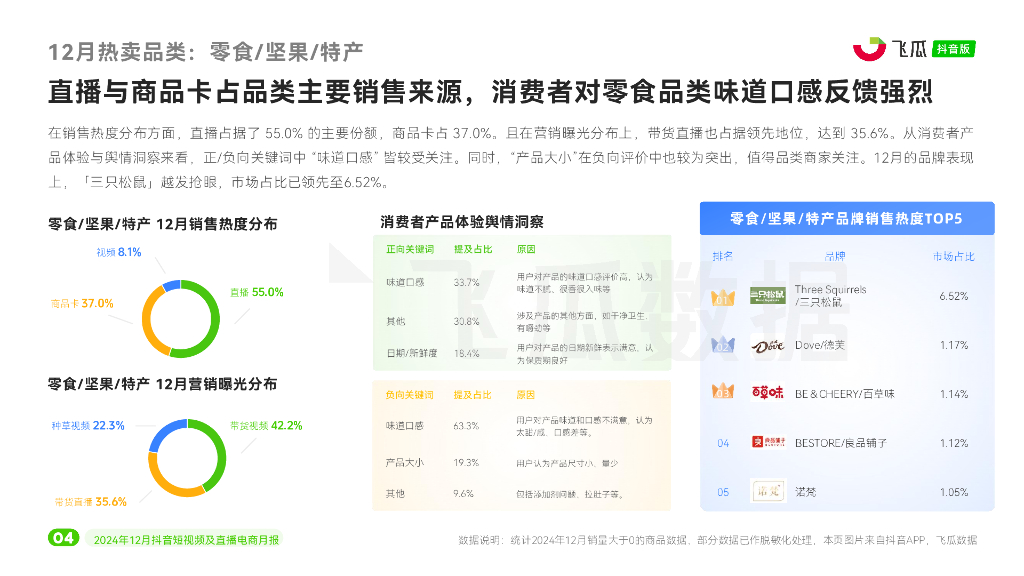Click the gold crown icon for rank 01
This screenshot has width=1024, height=576.
click(722, 298)
